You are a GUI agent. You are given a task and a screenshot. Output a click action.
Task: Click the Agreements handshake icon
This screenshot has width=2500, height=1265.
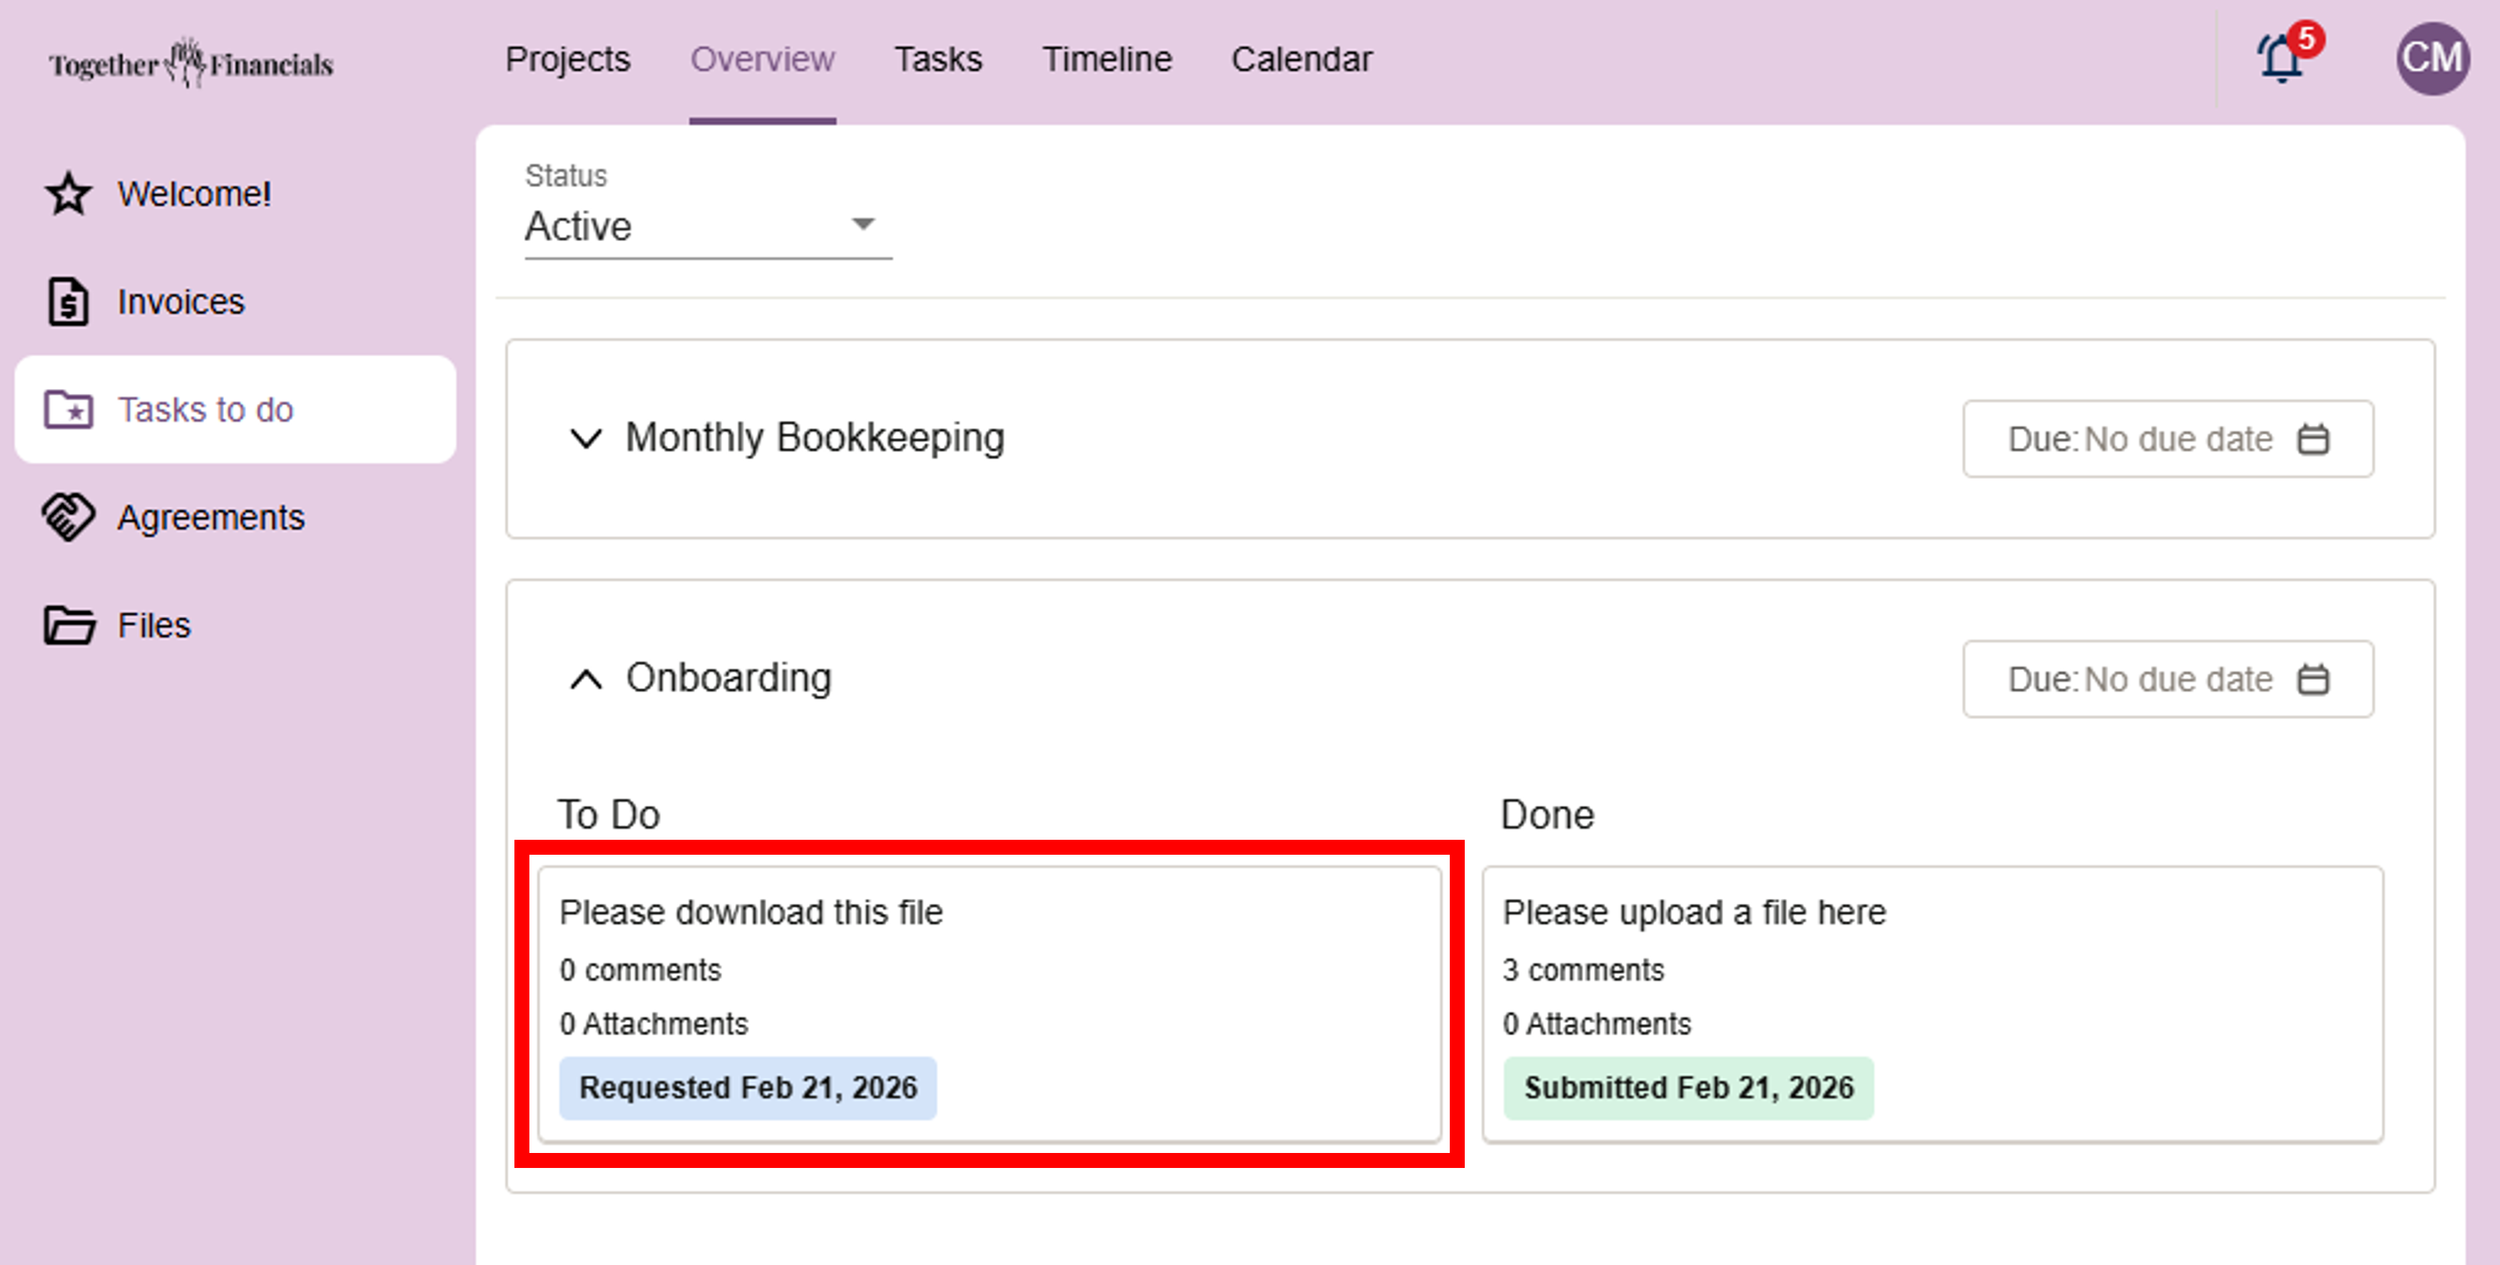pyautogui.click(x=68, y=517)
